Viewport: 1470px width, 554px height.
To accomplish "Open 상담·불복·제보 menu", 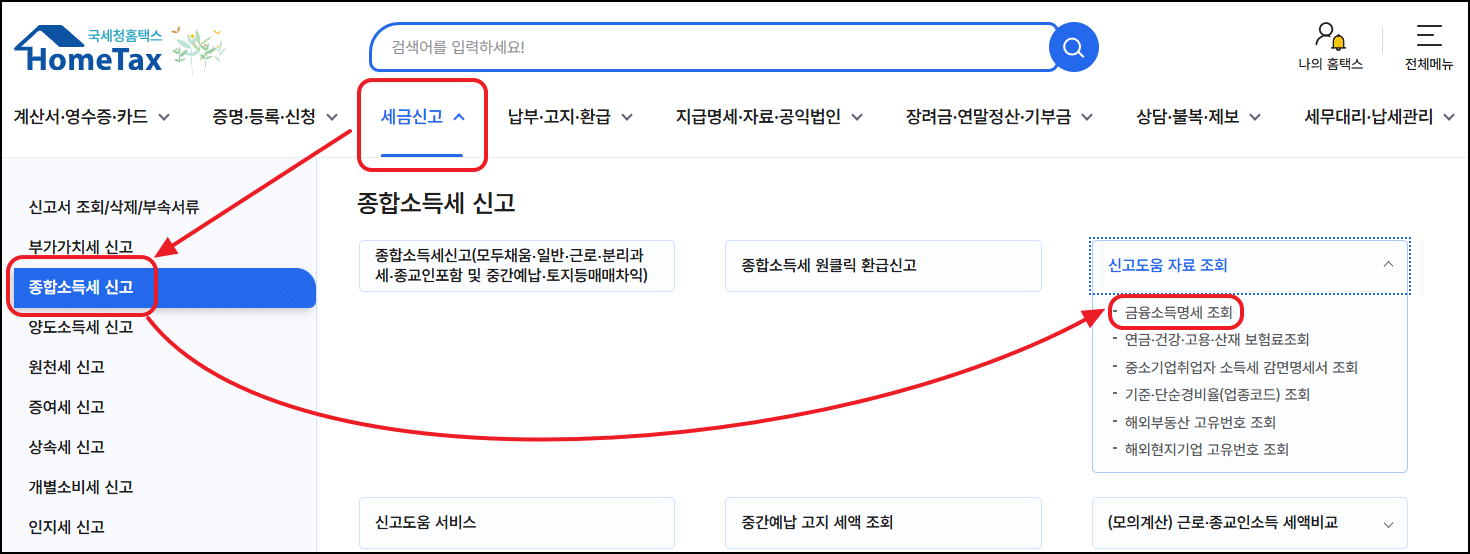I will (x=1187, y=117).
